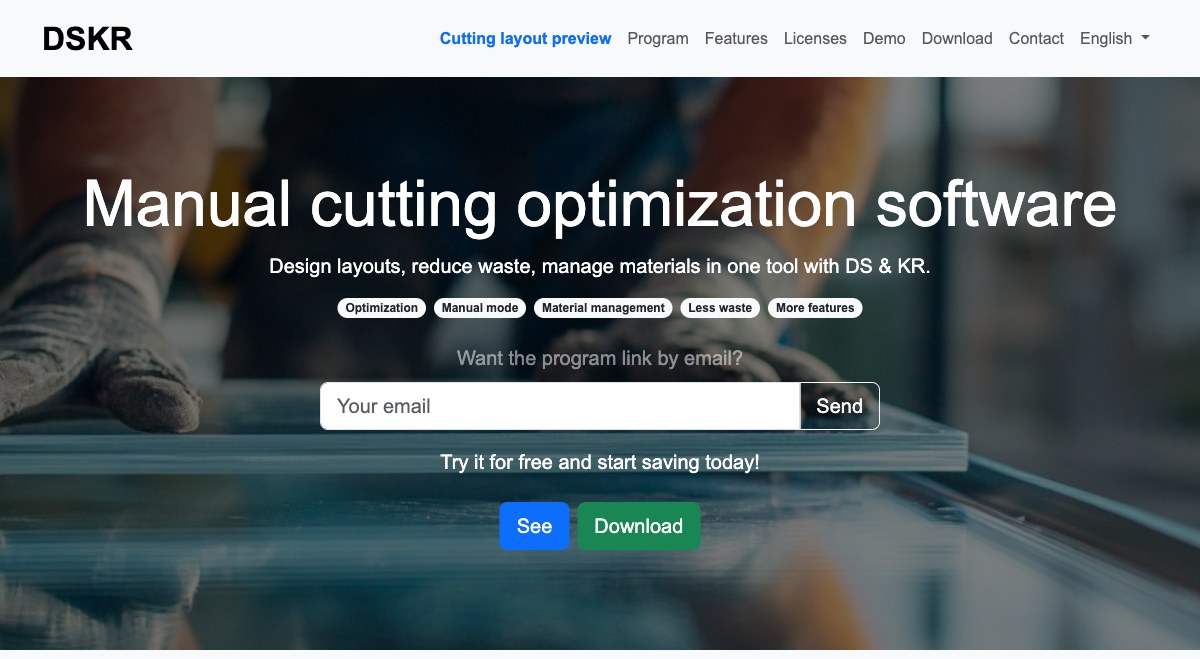Navigate to Licenses page

point(815,38)
